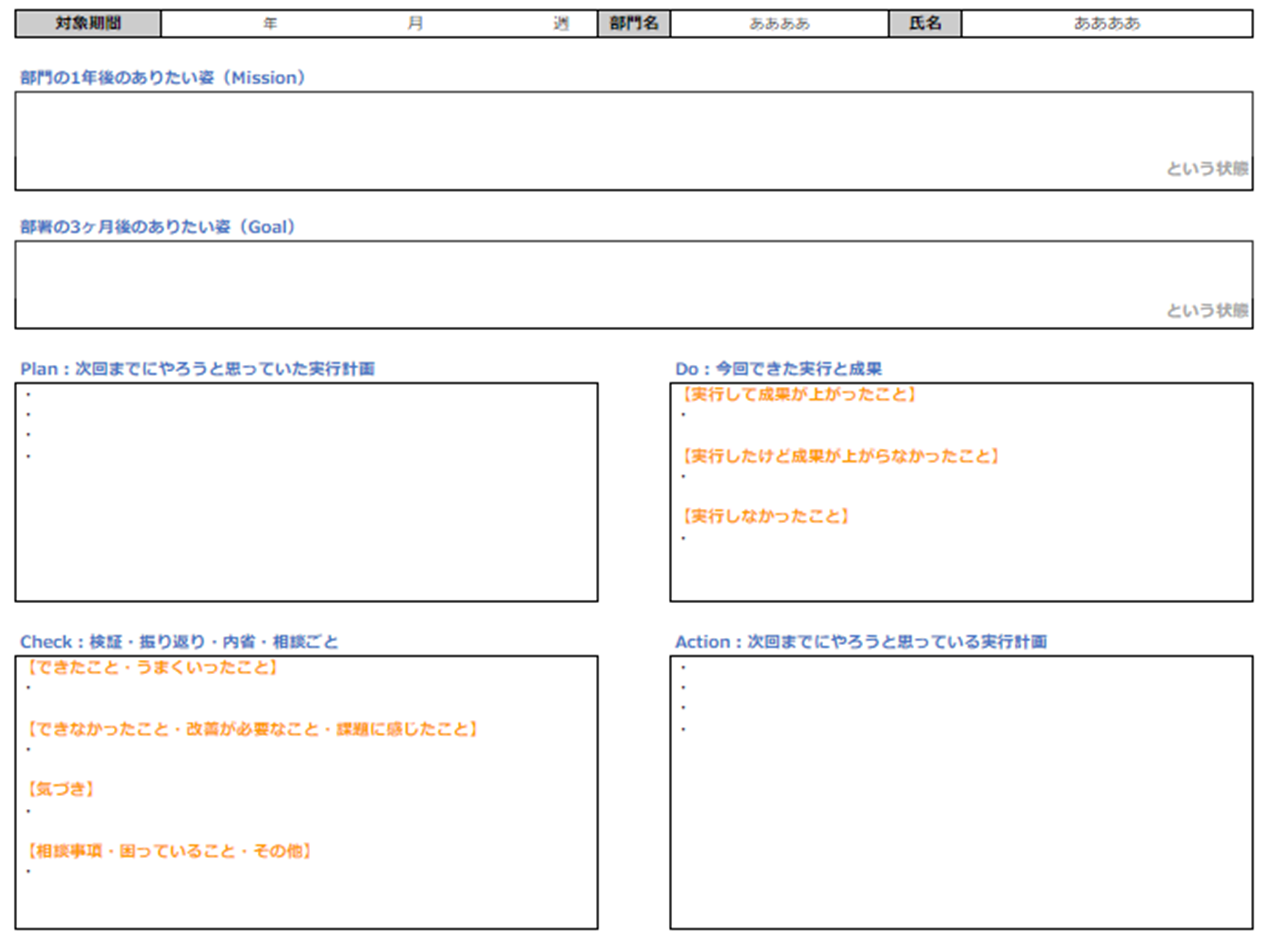Click the 対象期間 header cell
The width and height of the screenshot is (1270, 939).
click(x=88, y=24)
